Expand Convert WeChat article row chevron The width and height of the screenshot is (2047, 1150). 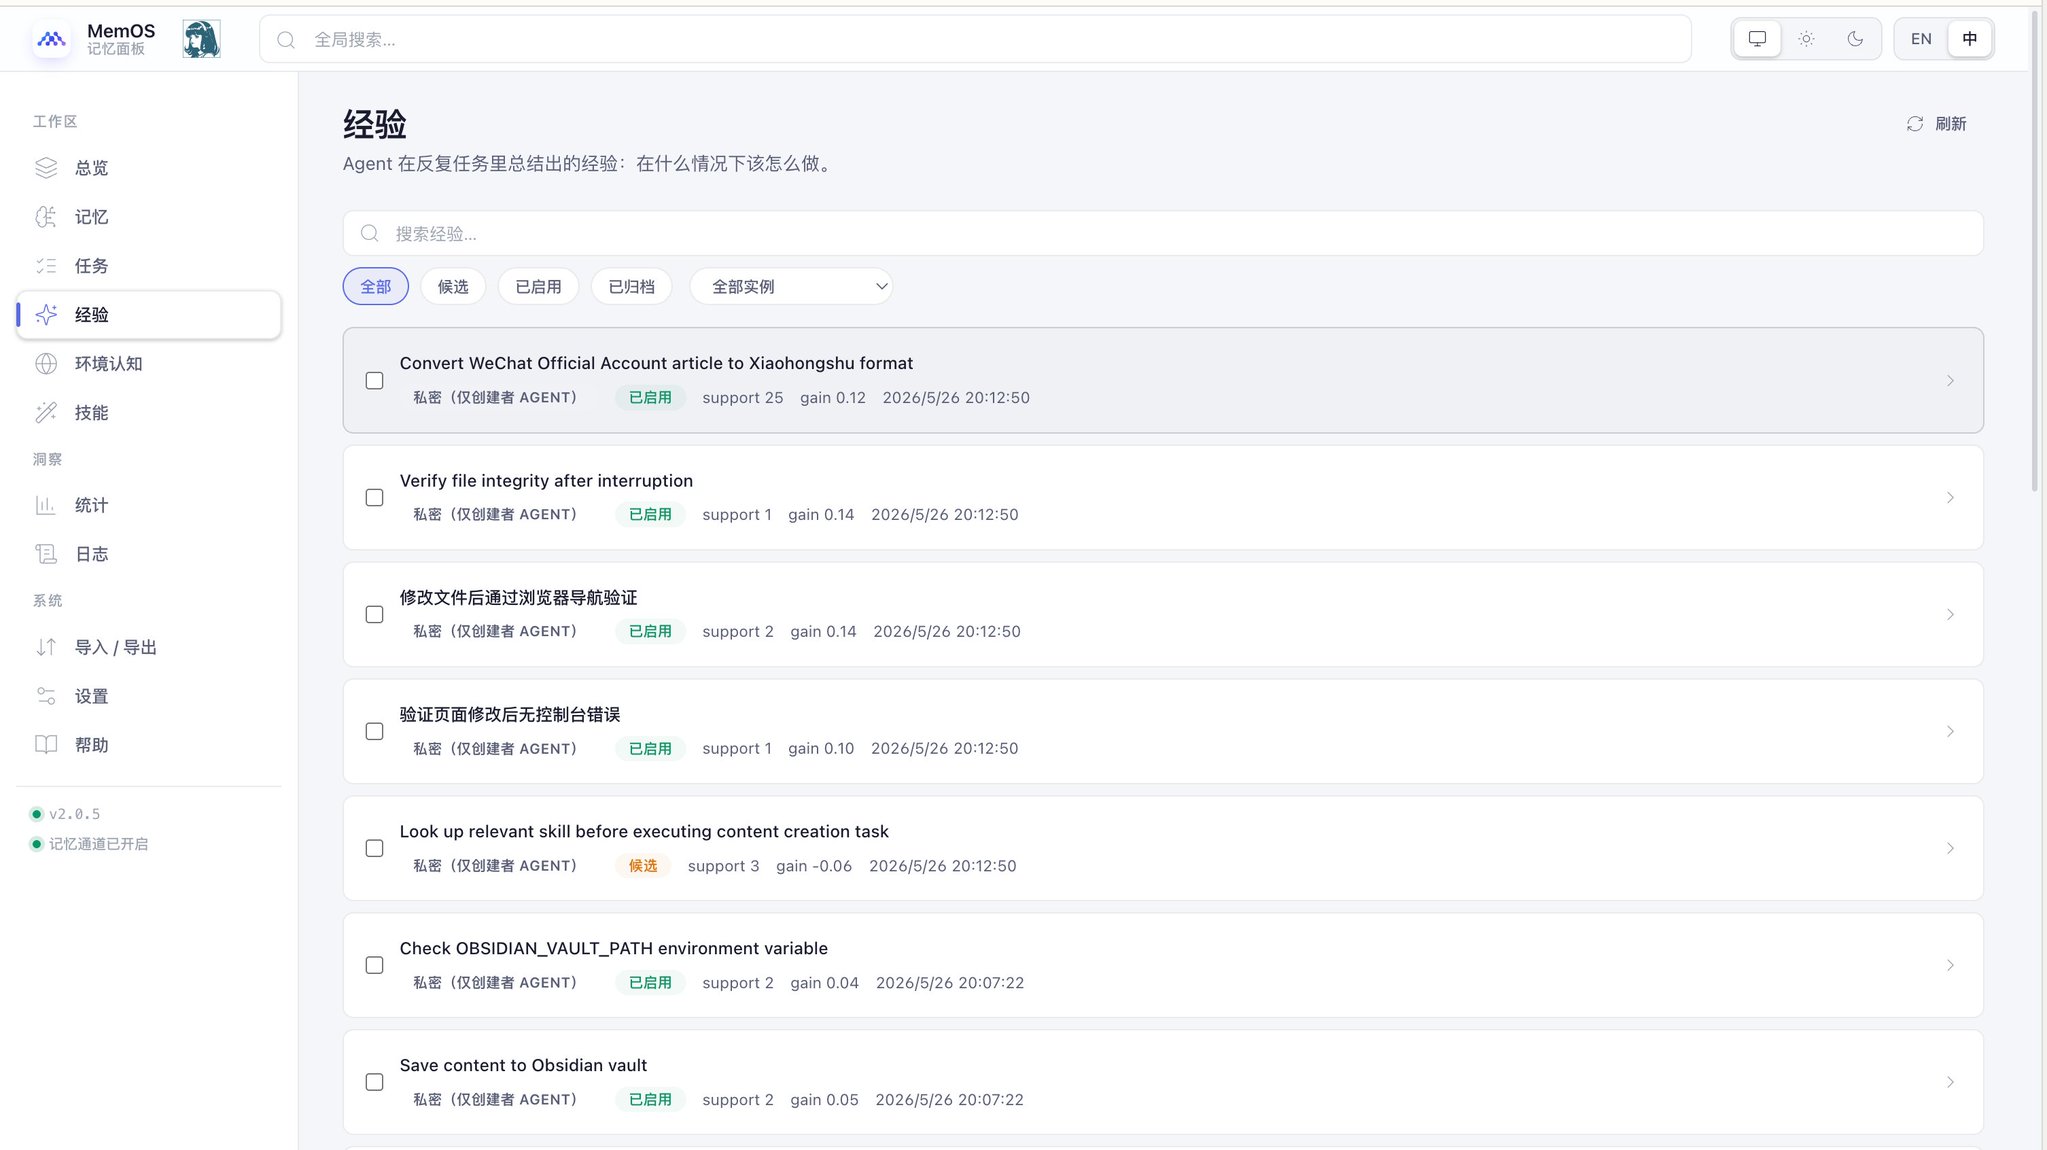[x=1950, y=381]
